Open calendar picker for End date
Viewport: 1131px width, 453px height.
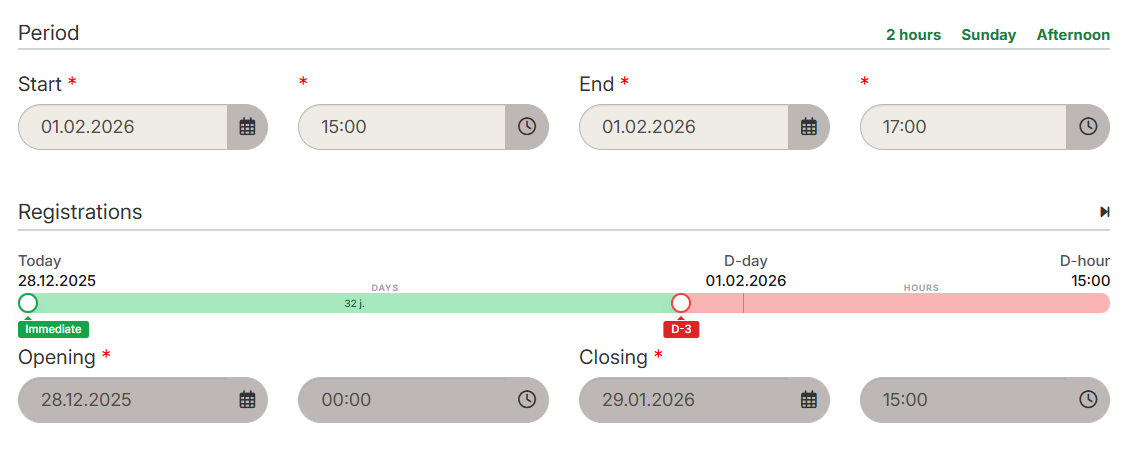[809, 127]
